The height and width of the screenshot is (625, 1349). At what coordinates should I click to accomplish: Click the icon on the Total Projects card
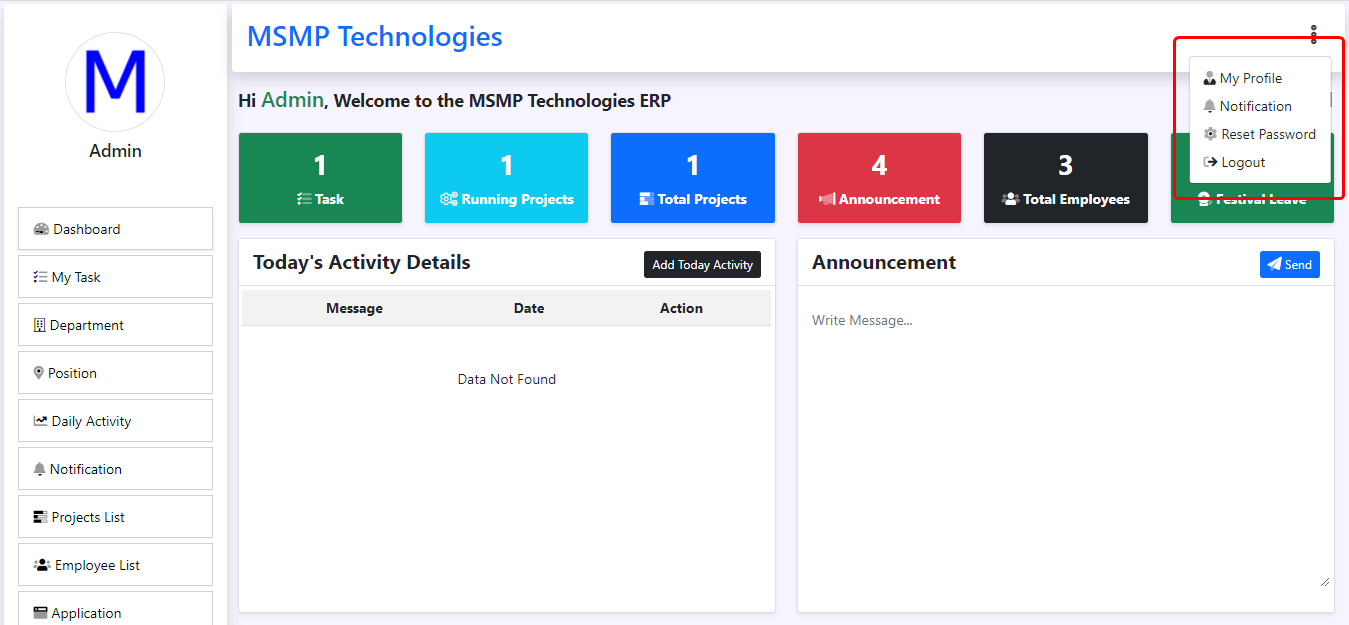click(x=646, y=199)
